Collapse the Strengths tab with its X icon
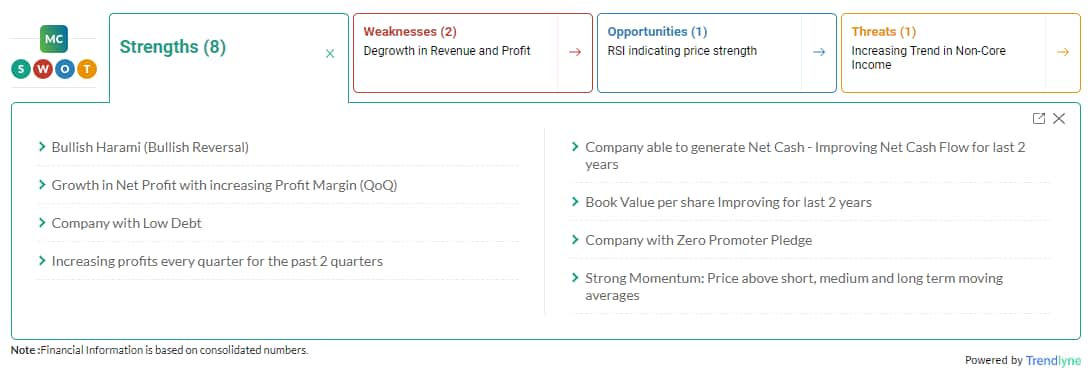Screen dimensions: 1088x377 (330, 53)
